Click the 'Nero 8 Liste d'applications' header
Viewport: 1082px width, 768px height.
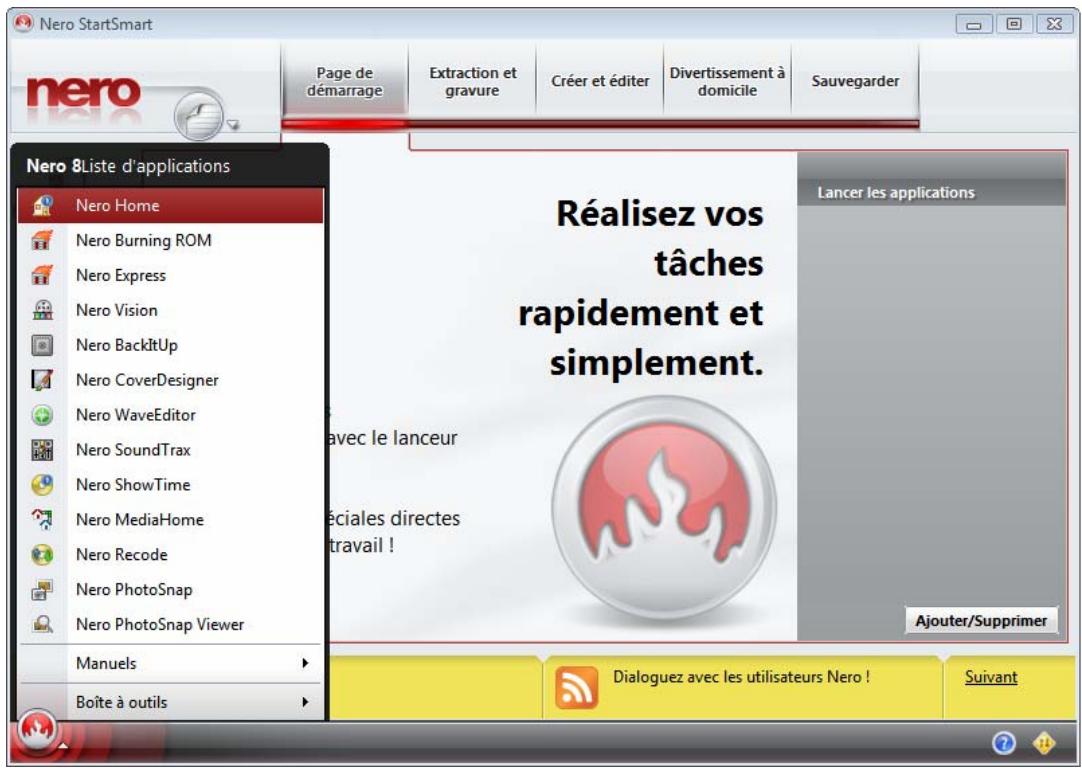[128, 166]
